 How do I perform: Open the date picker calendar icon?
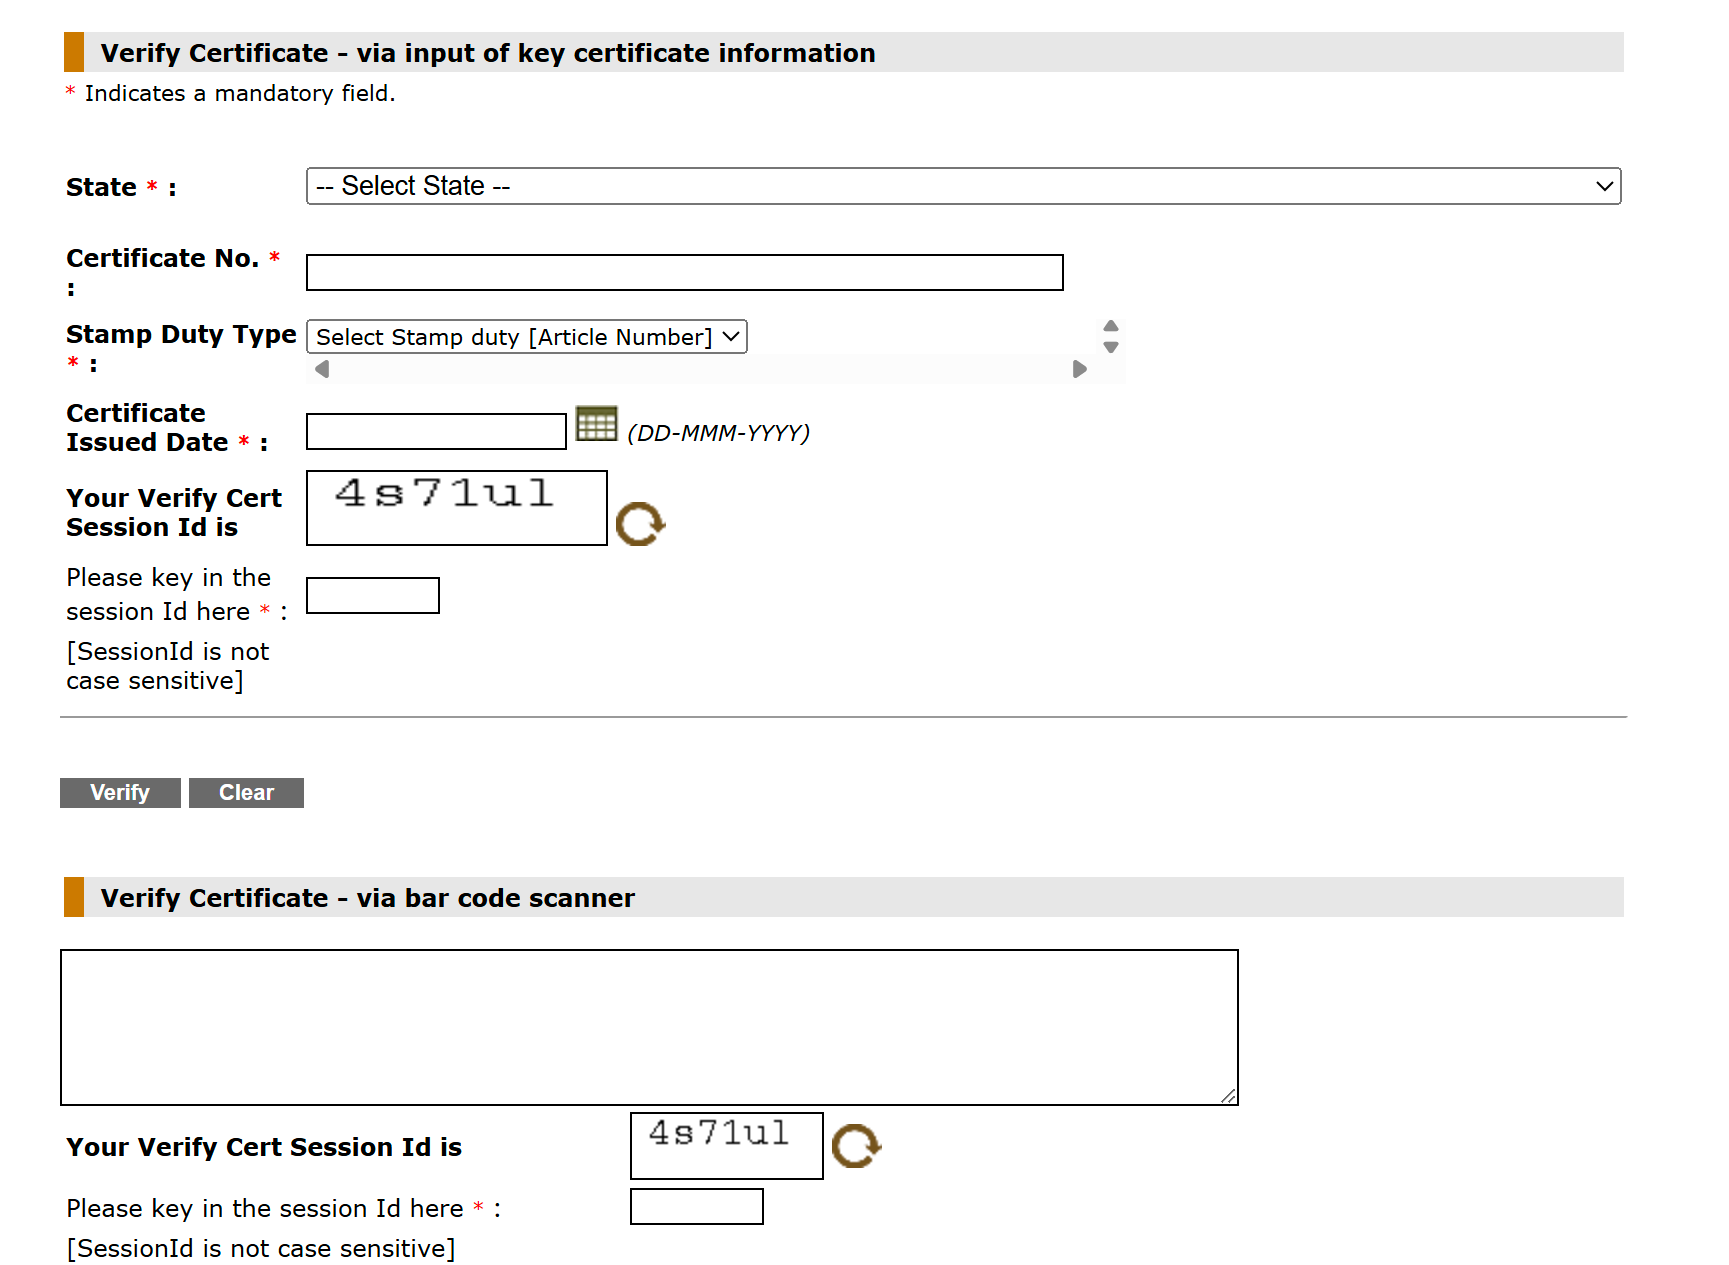pos(597,425)
